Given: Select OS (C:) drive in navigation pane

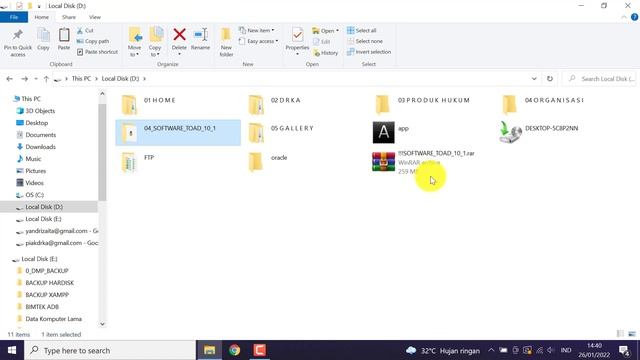Looking at the screenshot, I should click(x=34, y=195).
